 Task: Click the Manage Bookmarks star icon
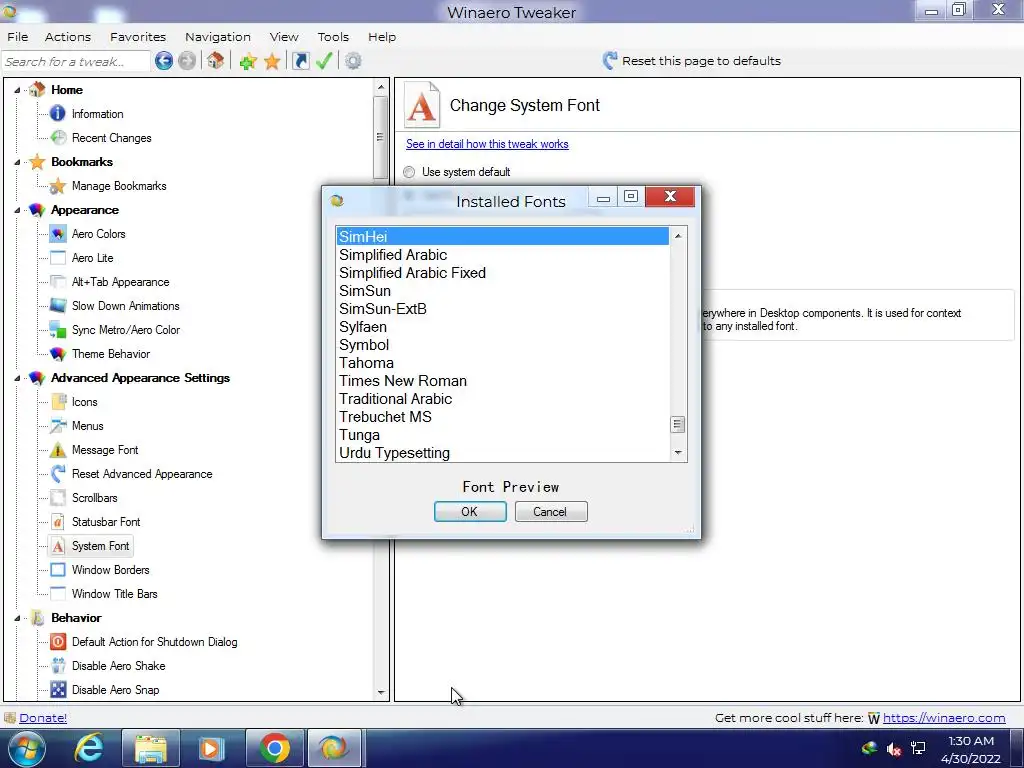[x=58, y=186]
